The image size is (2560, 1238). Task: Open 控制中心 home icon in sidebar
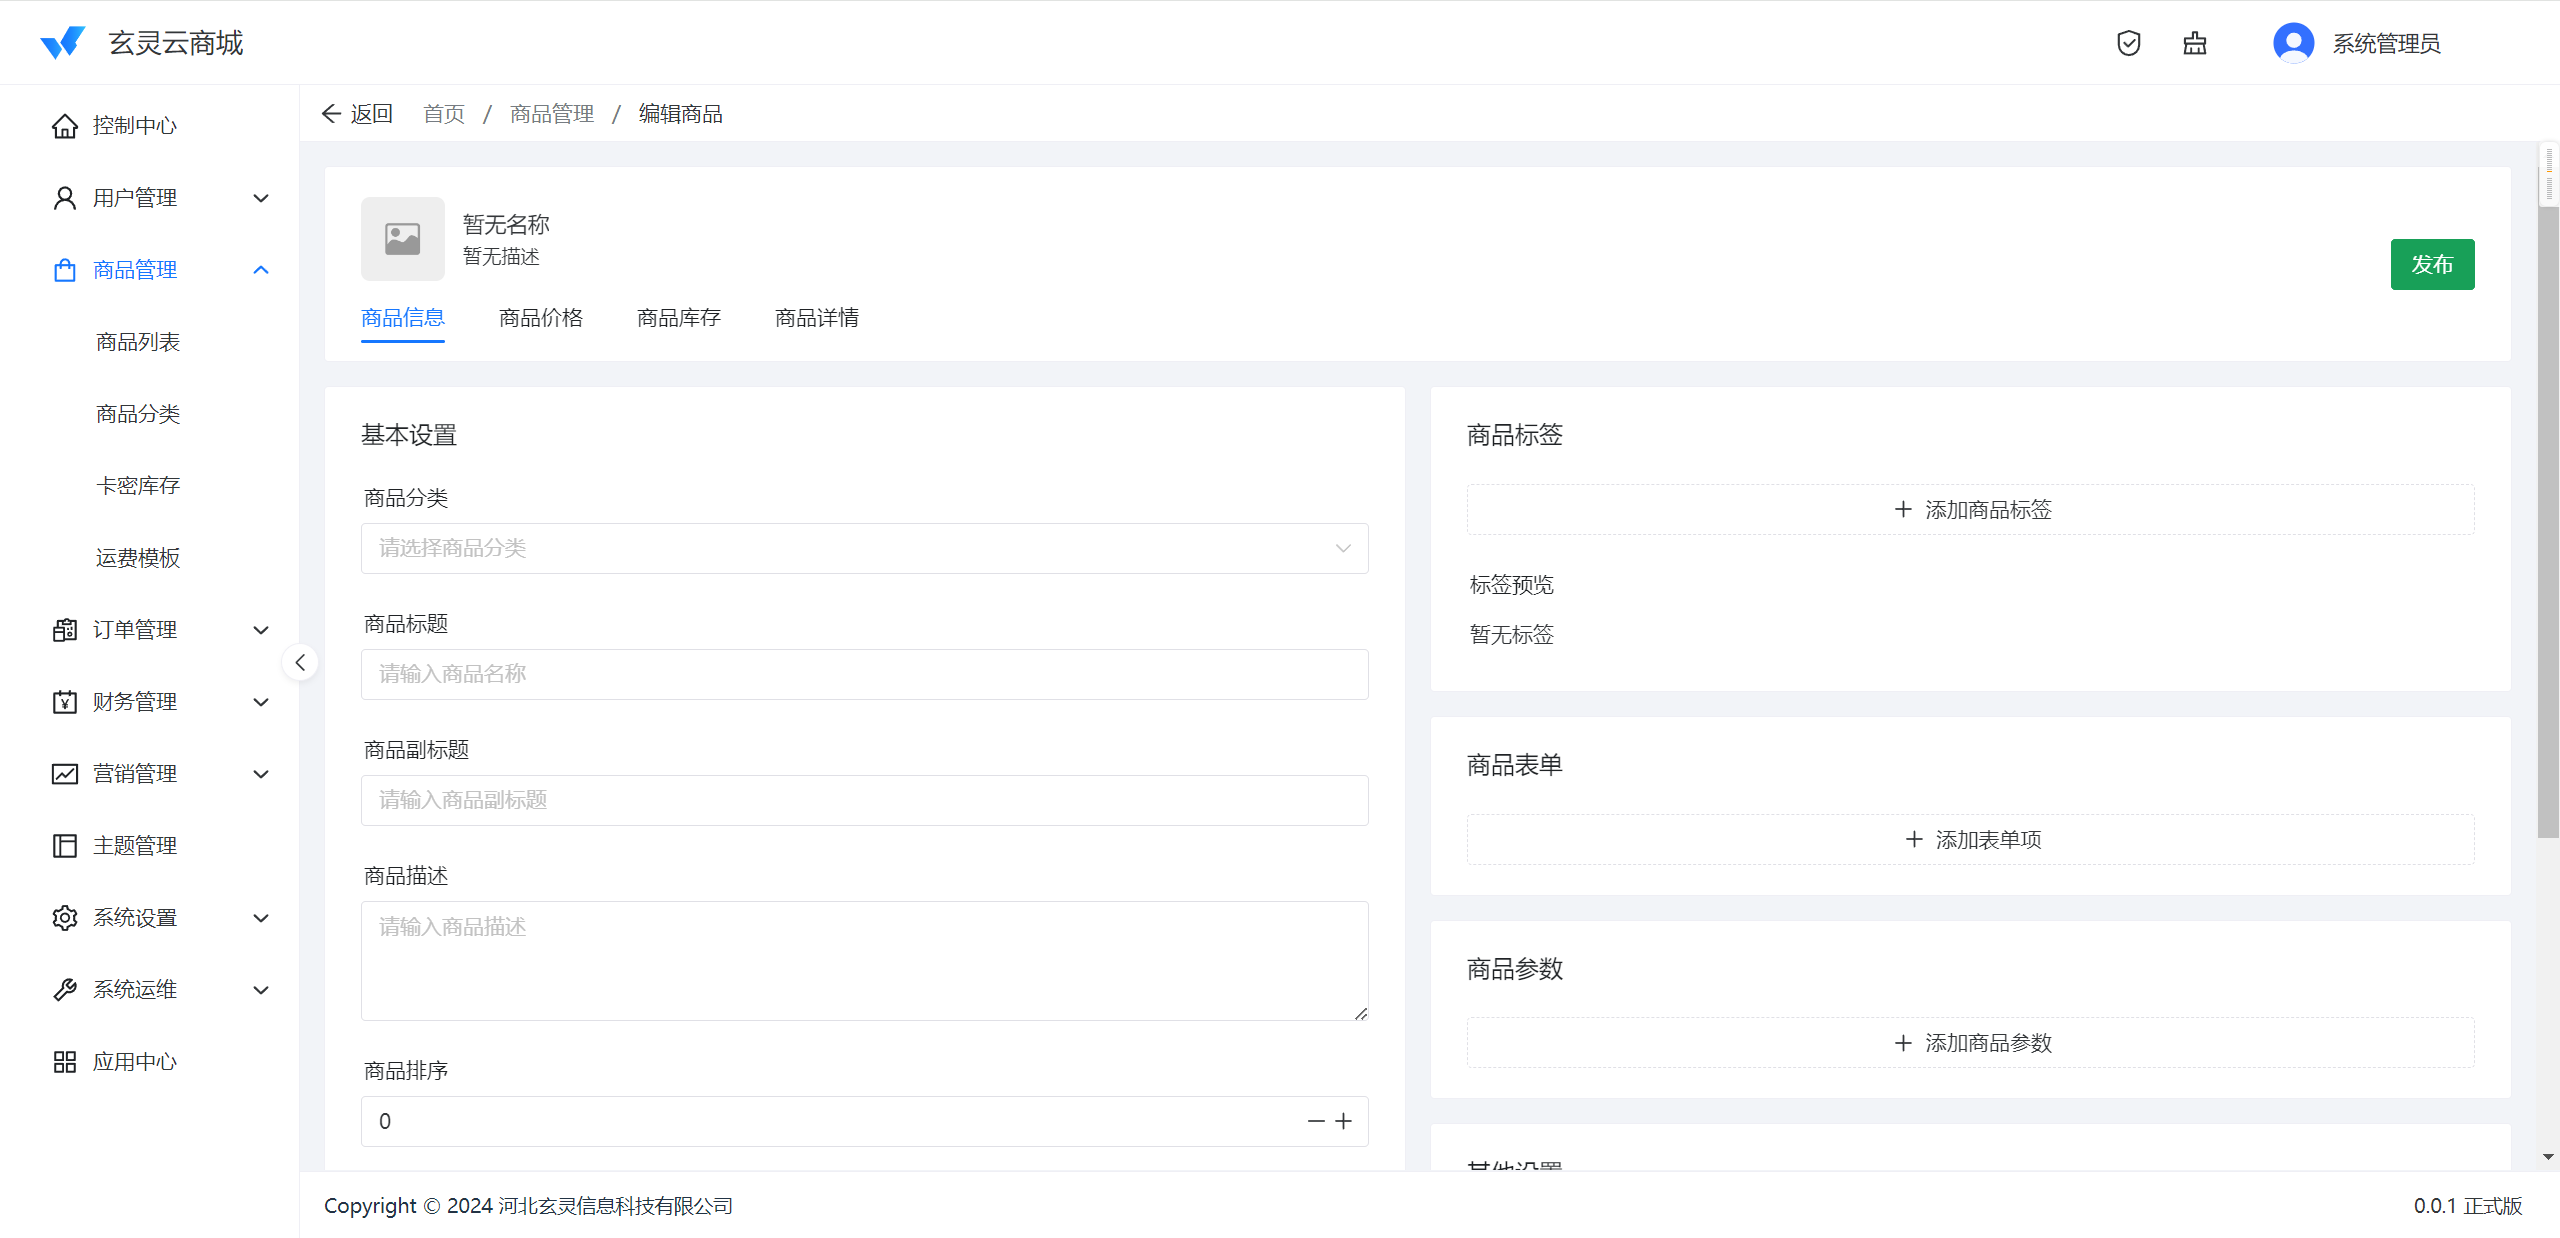pos(65,126)
